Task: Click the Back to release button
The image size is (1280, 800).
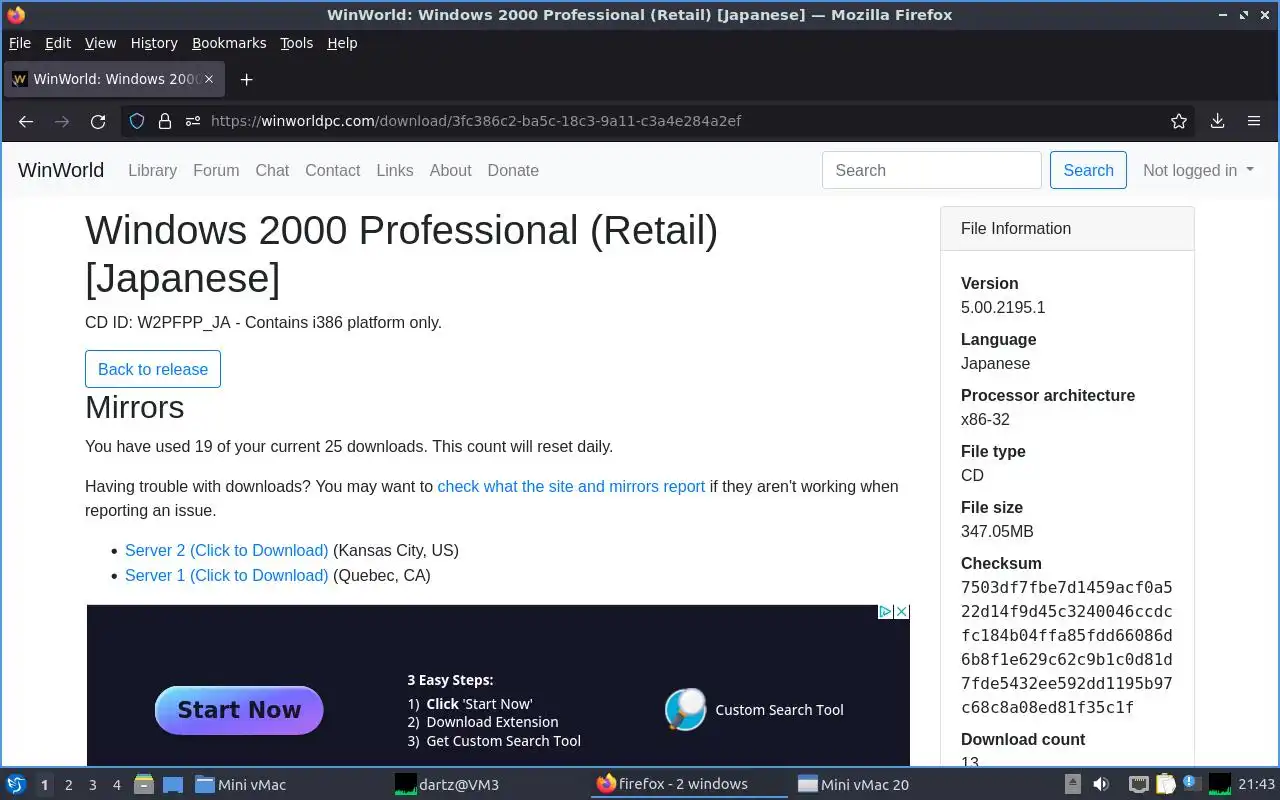Action: coord(153,369)
